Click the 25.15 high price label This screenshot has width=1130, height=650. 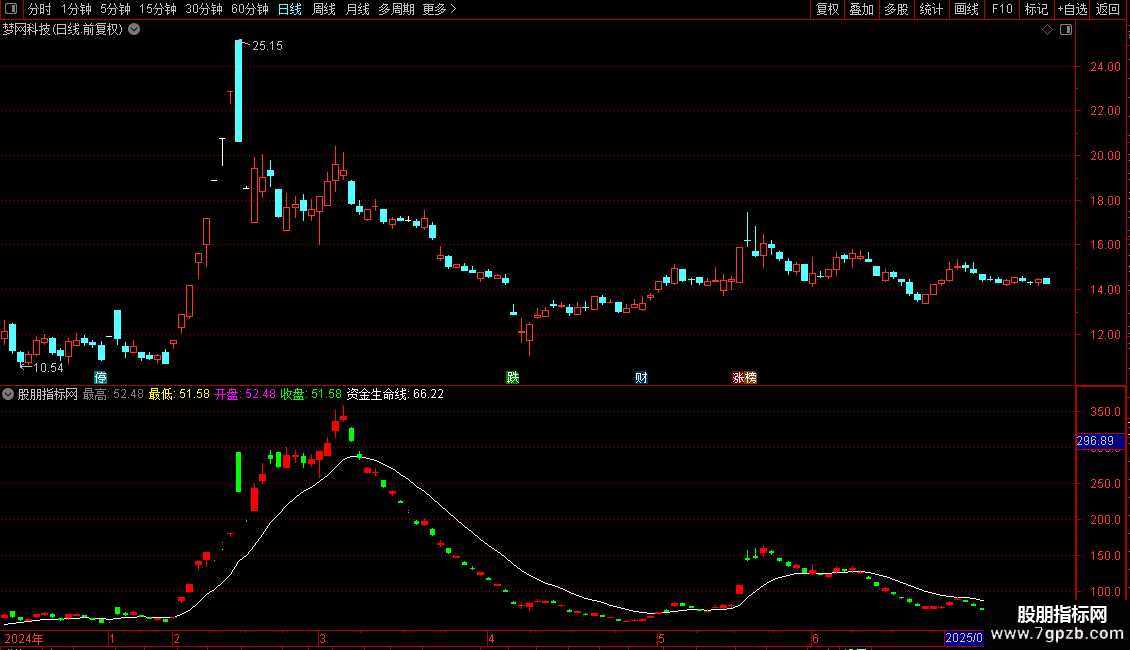[267, 46]
